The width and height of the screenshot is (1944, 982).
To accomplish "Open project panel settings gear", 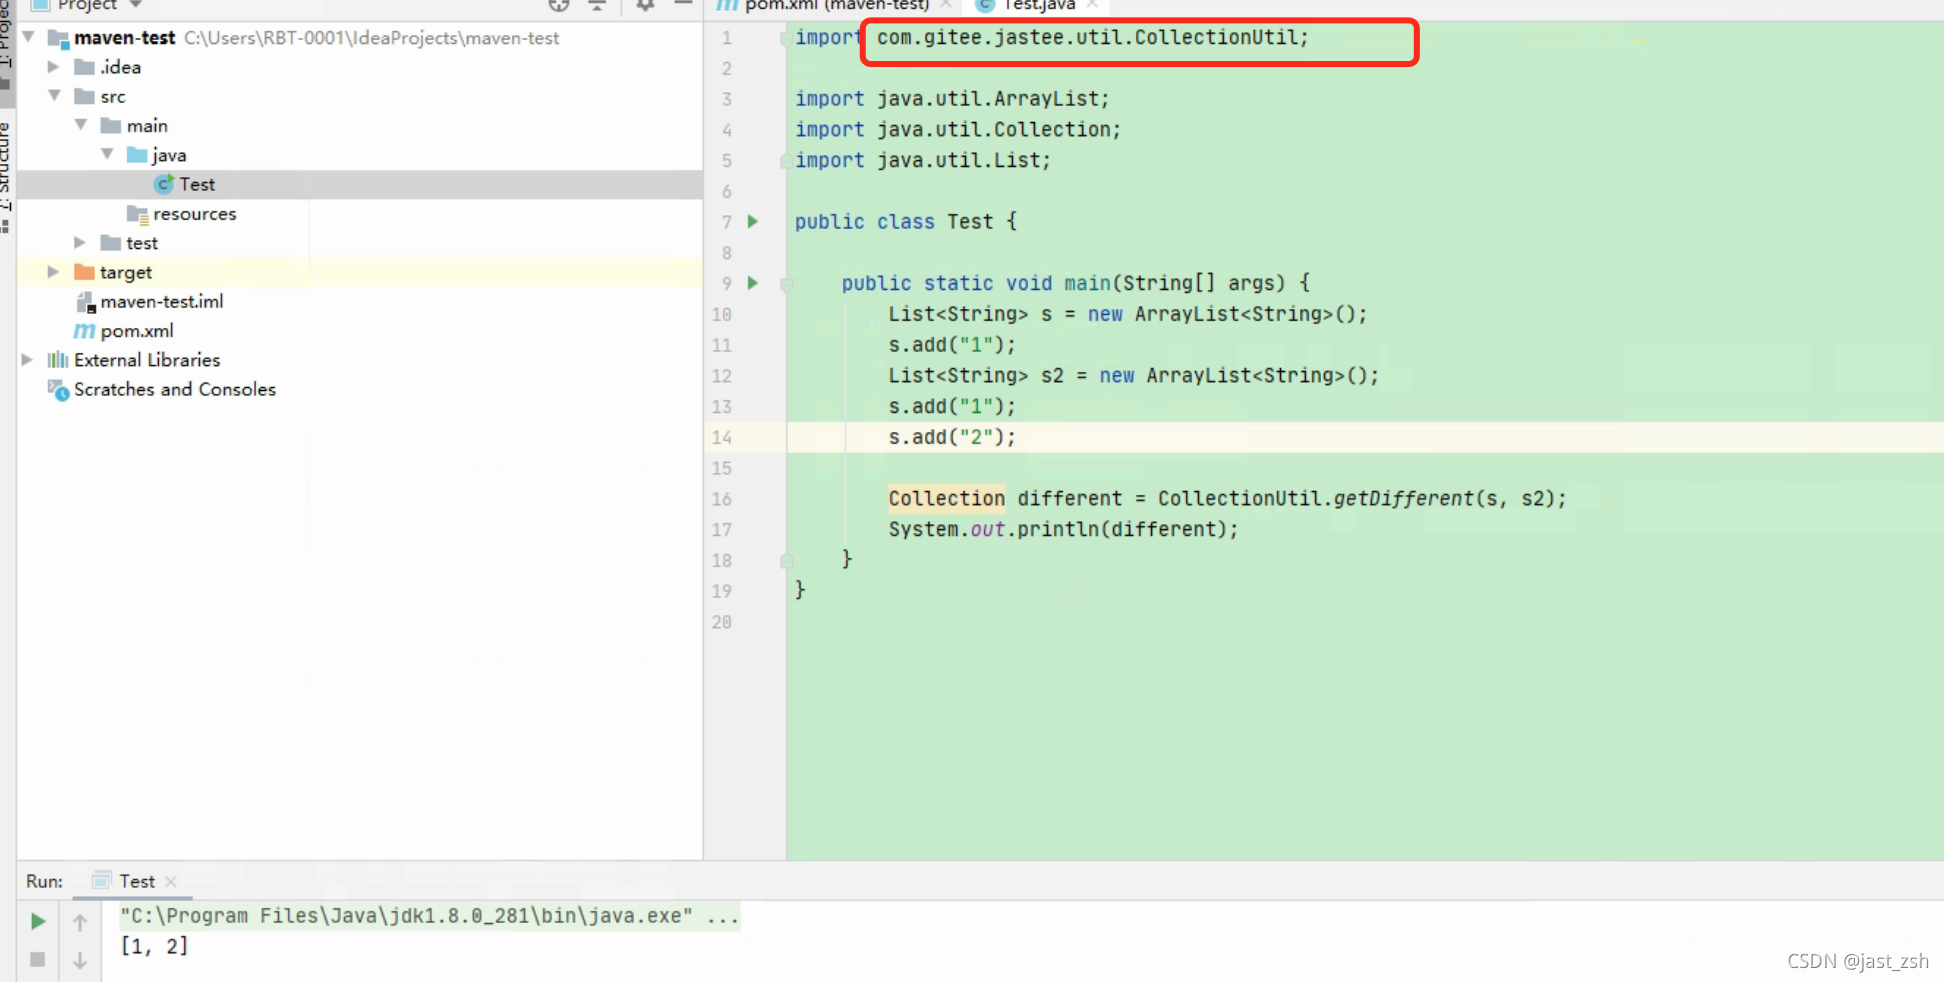I will pyautogui.click(x=645, y=5).
